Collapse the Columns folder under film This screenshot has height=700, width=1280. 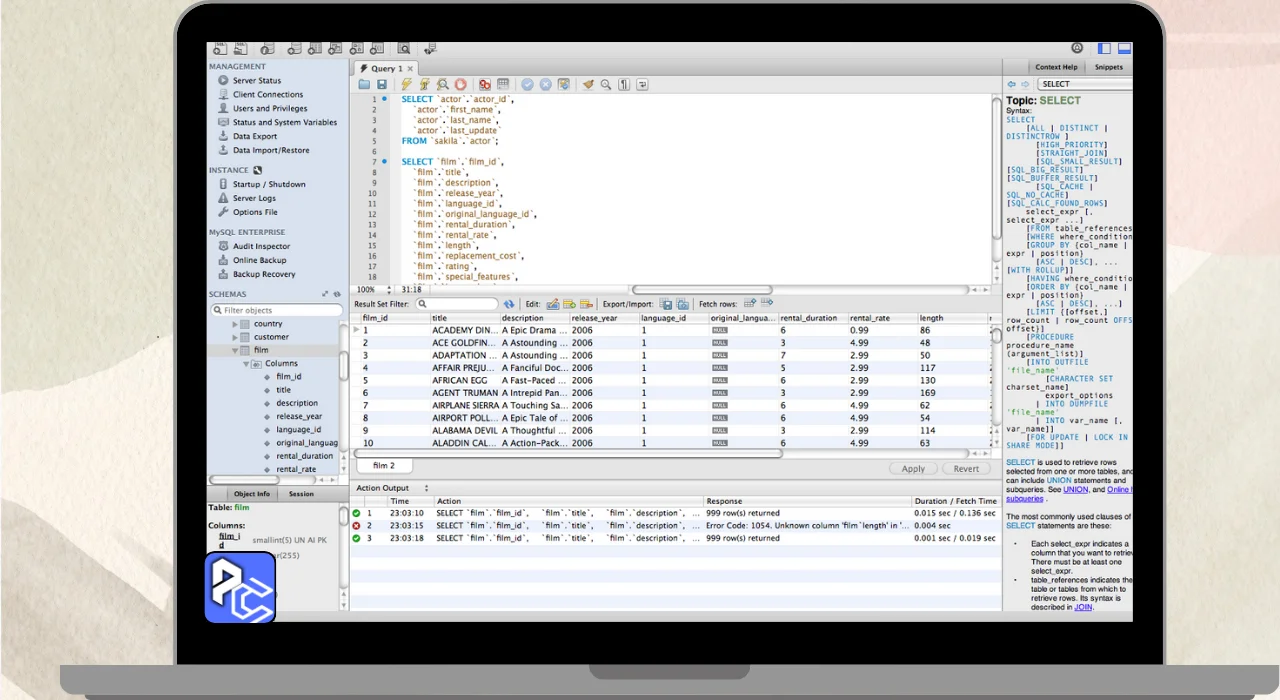pyautogui.click(x=246, y=364)
